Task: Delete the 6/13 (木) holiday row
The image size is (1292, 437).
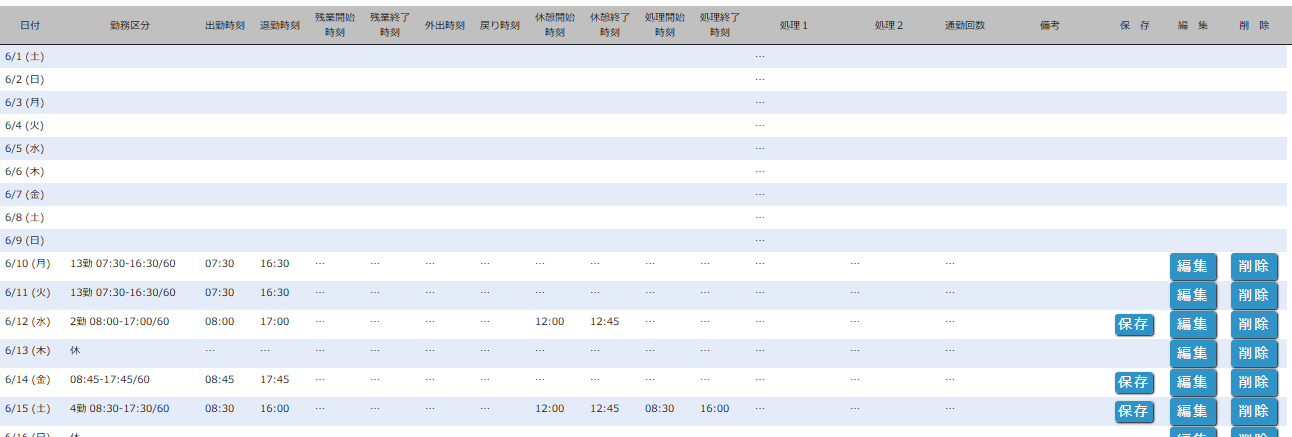Action: tap(1254, 353)
